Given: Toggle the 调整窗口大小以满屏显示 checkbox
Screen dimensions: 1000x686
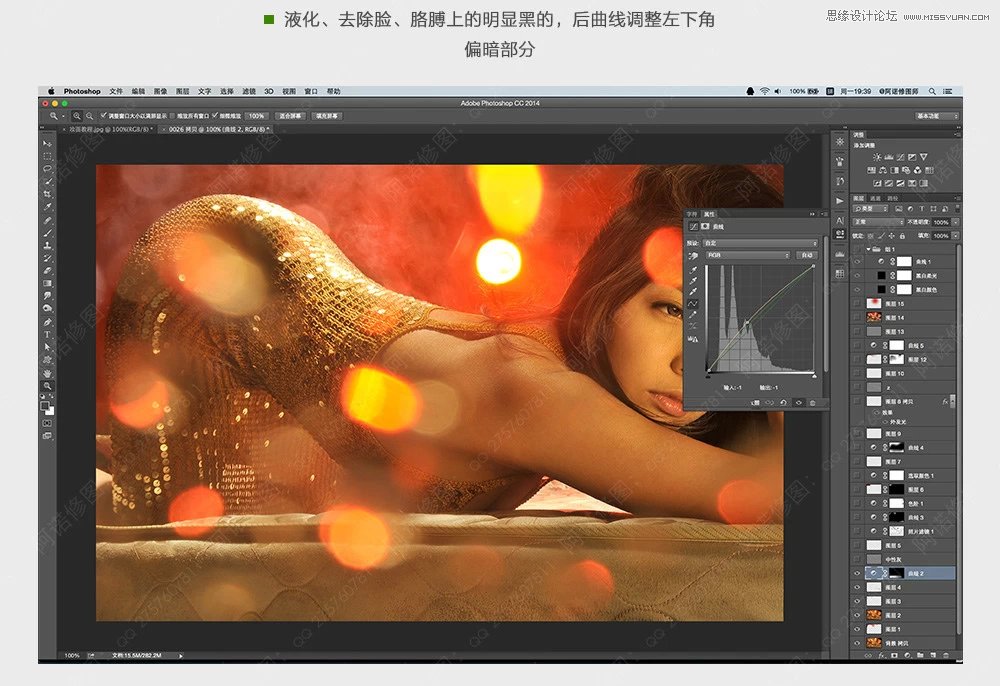Looking at the screenshot, I should (102, 116).
